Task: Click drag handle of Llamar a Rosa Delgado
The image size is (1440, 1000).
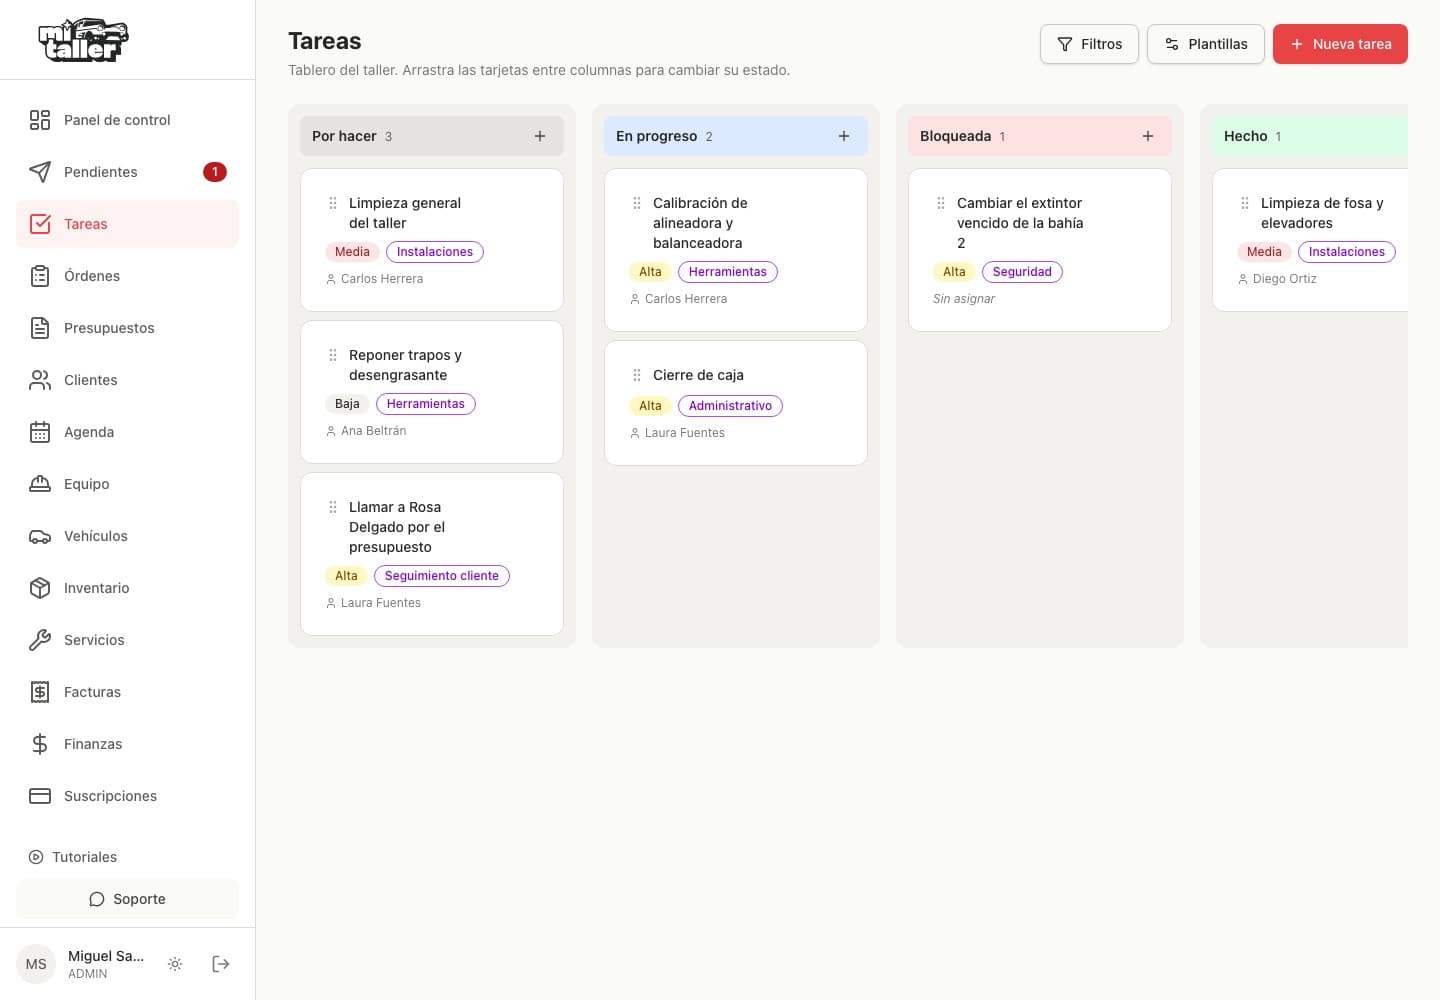Action: [333, 507]
